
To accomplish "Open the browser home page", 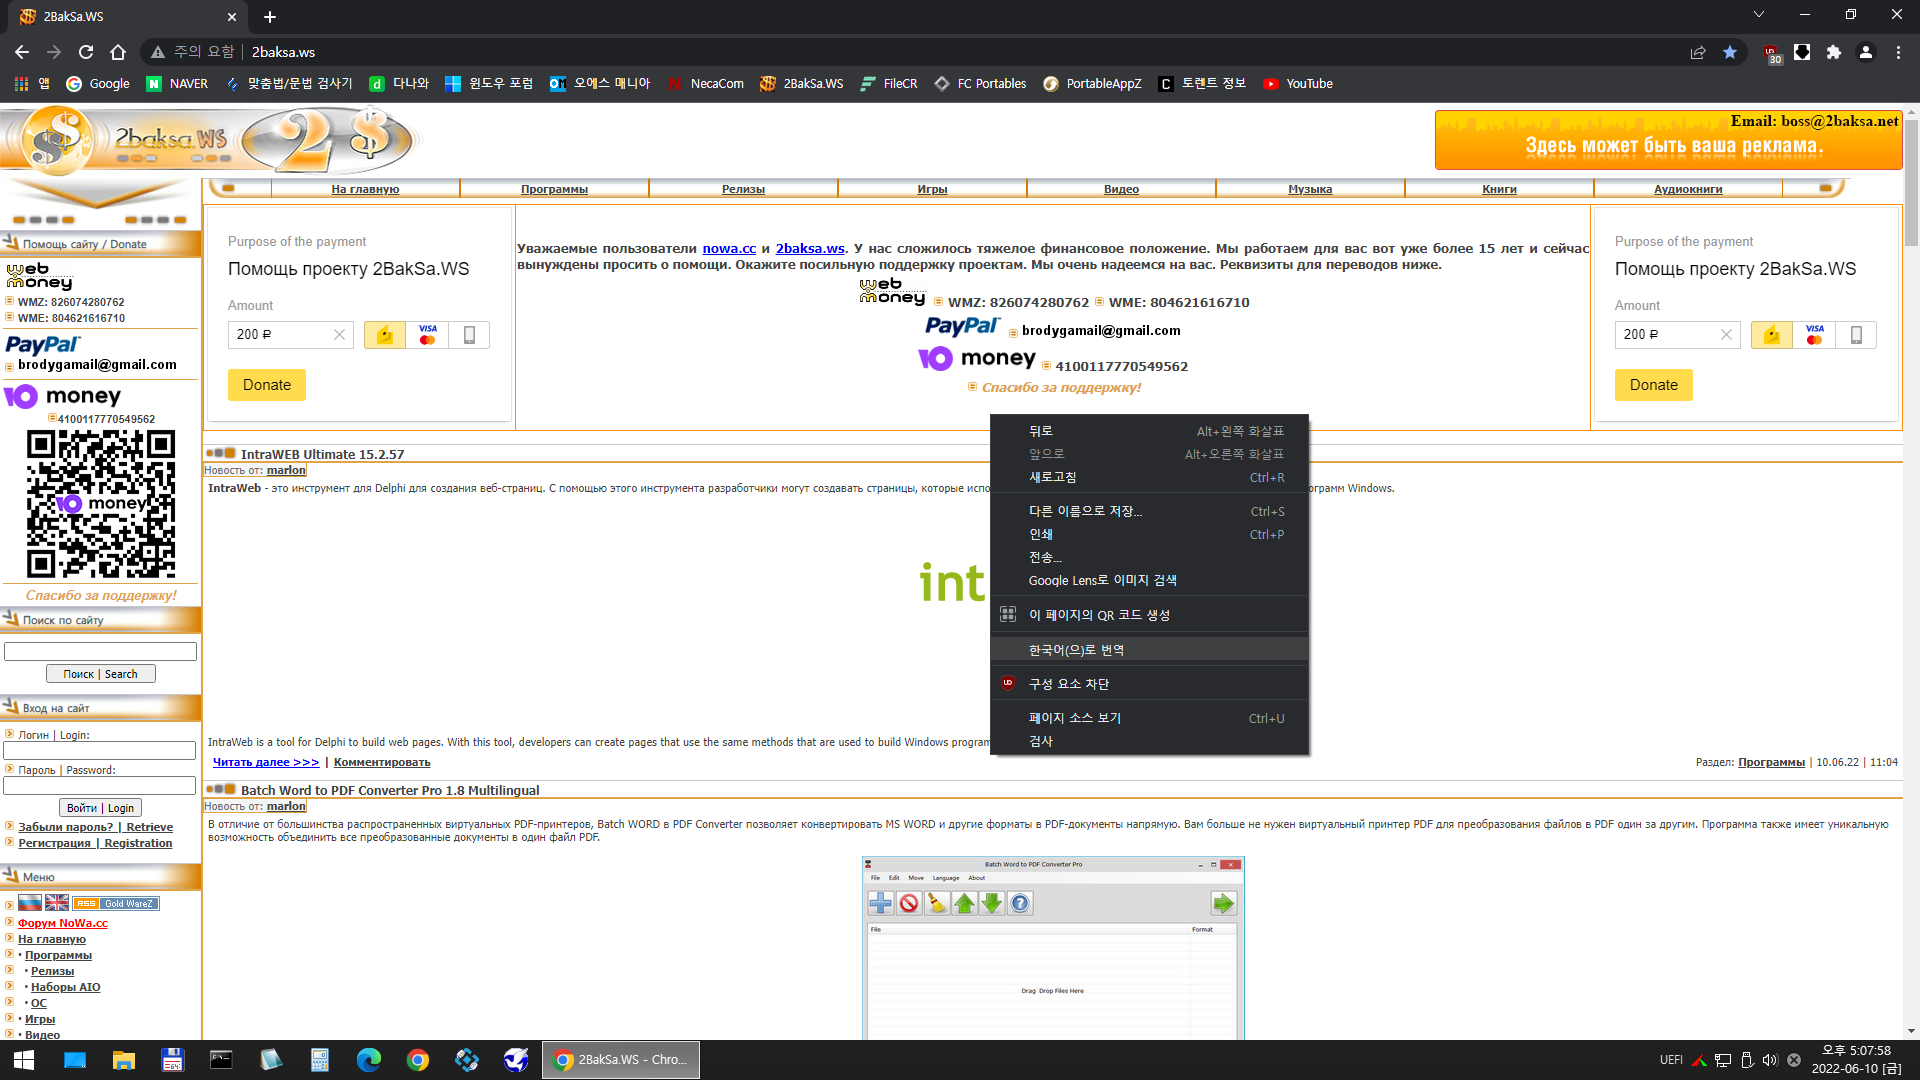I will click(118, 52).
